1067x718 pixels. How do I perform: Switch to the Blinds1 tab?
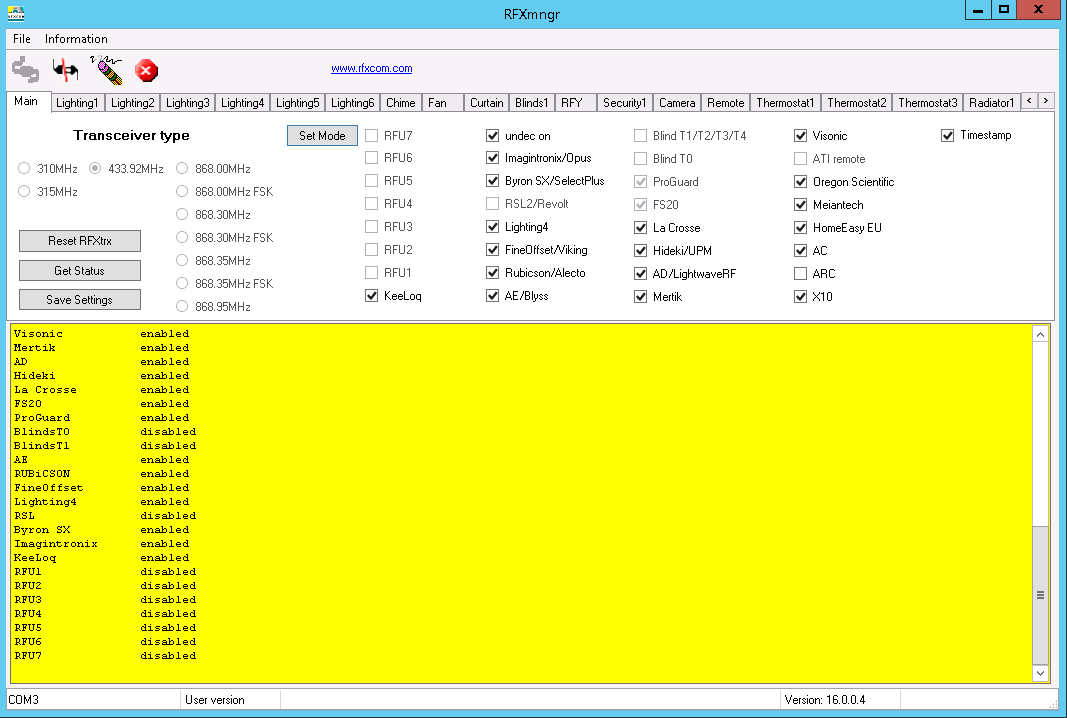531,103
